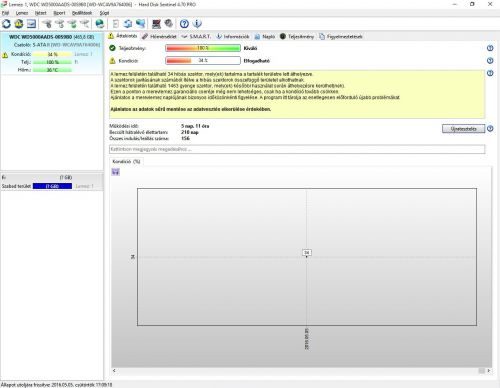Click the two-monitors network toolbar icon
This screenshot has width=500, height=388.
[x=141, y=24]
